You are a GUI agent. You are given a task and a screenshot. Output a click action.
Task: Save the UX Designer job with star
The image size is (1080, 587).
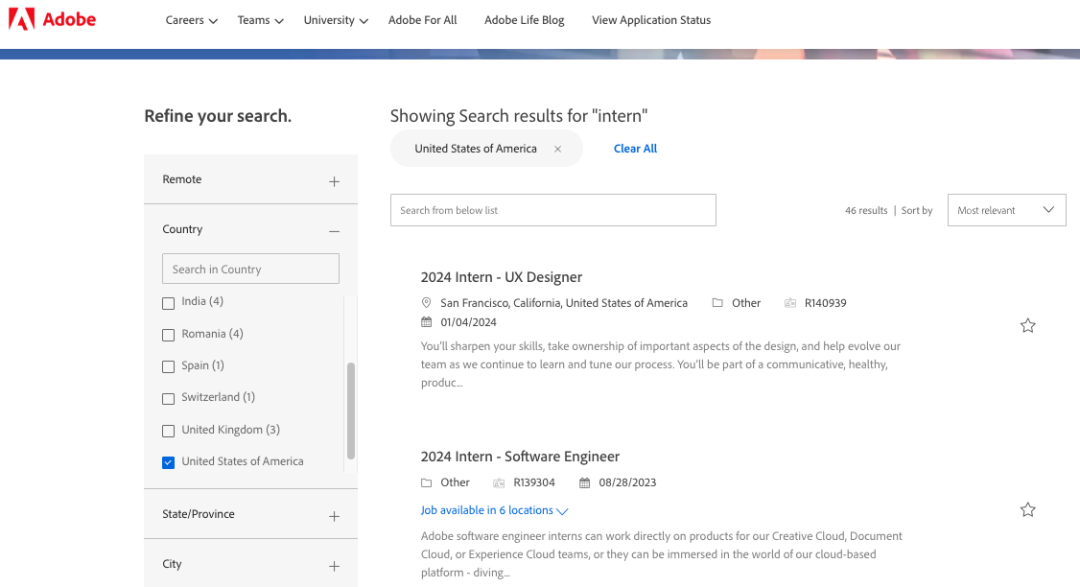tap(1027, 325)
